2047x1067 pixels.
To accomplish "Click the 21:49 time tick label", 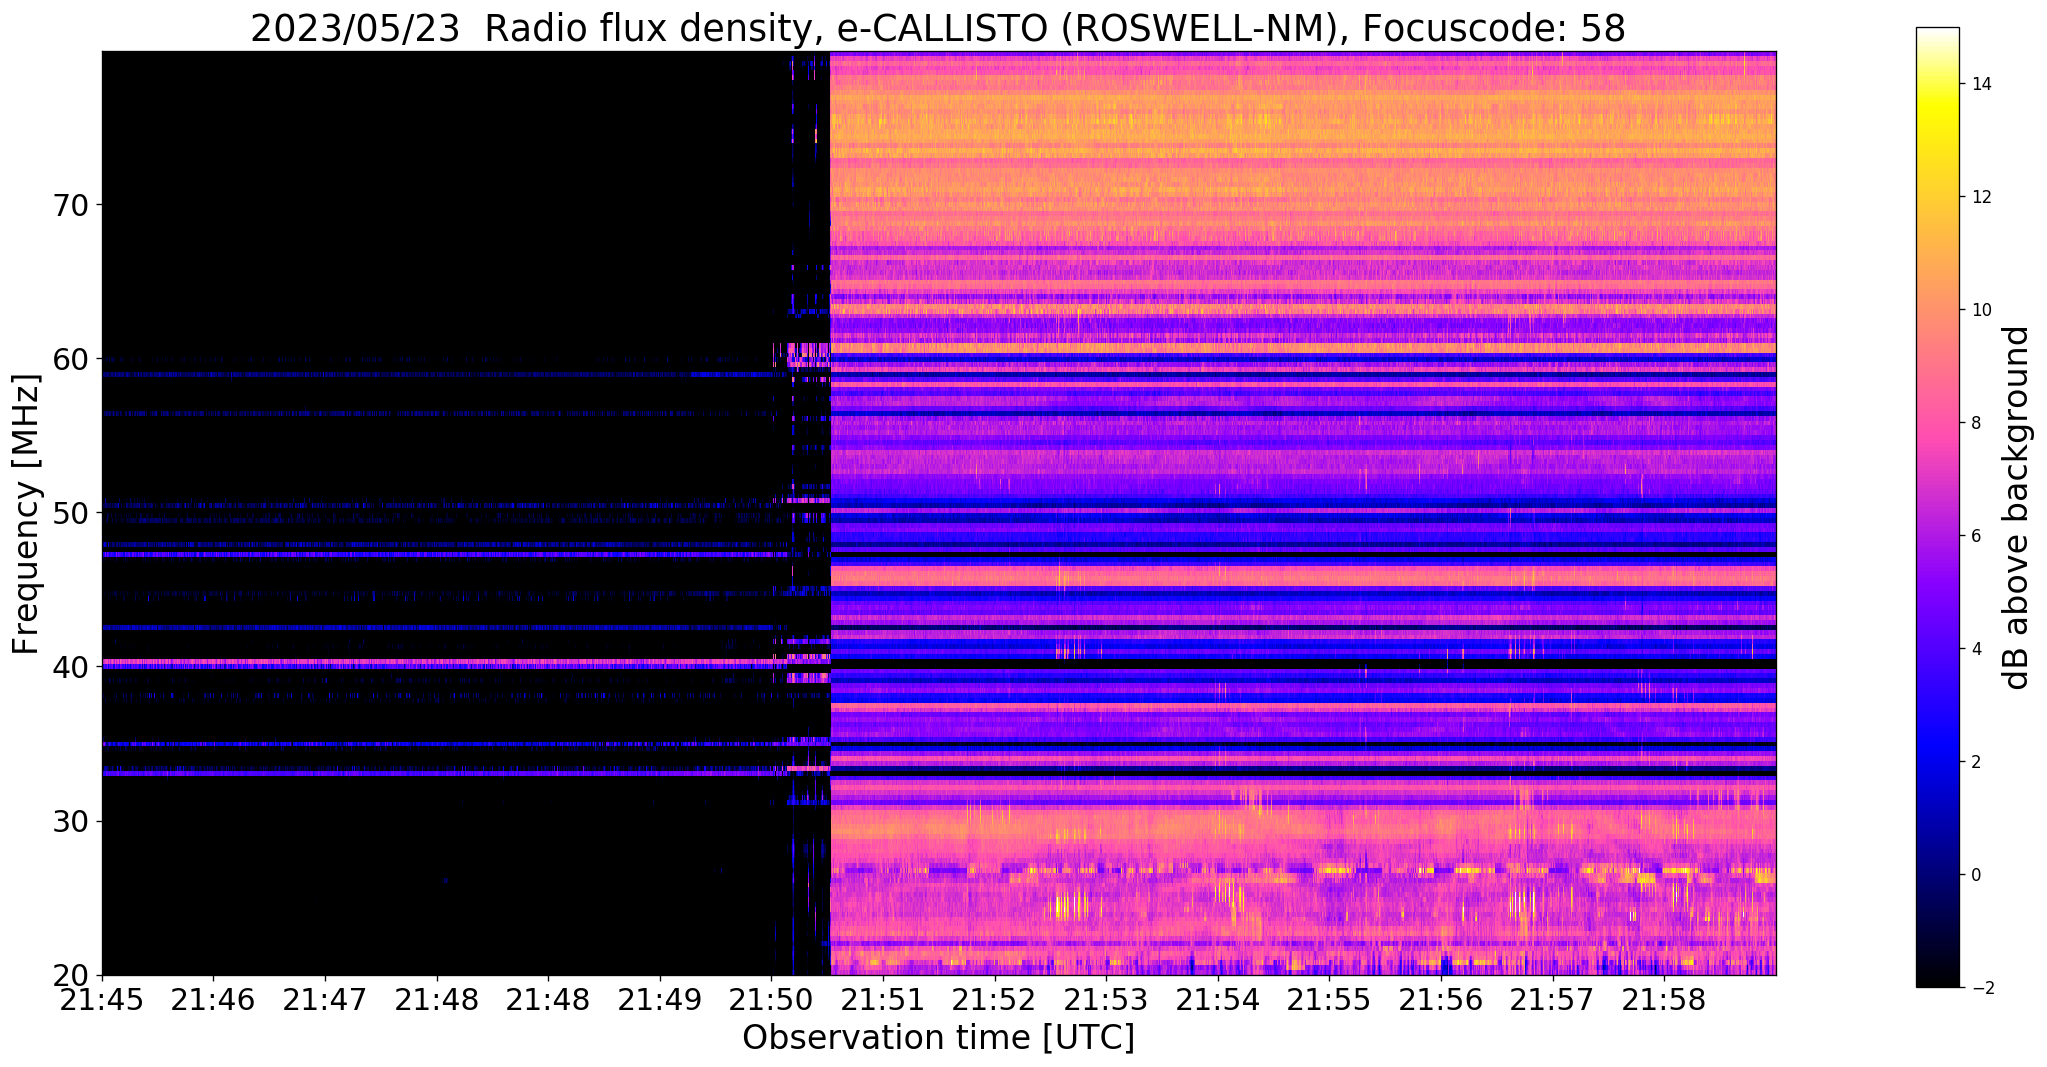I will [x=659, y=999].
